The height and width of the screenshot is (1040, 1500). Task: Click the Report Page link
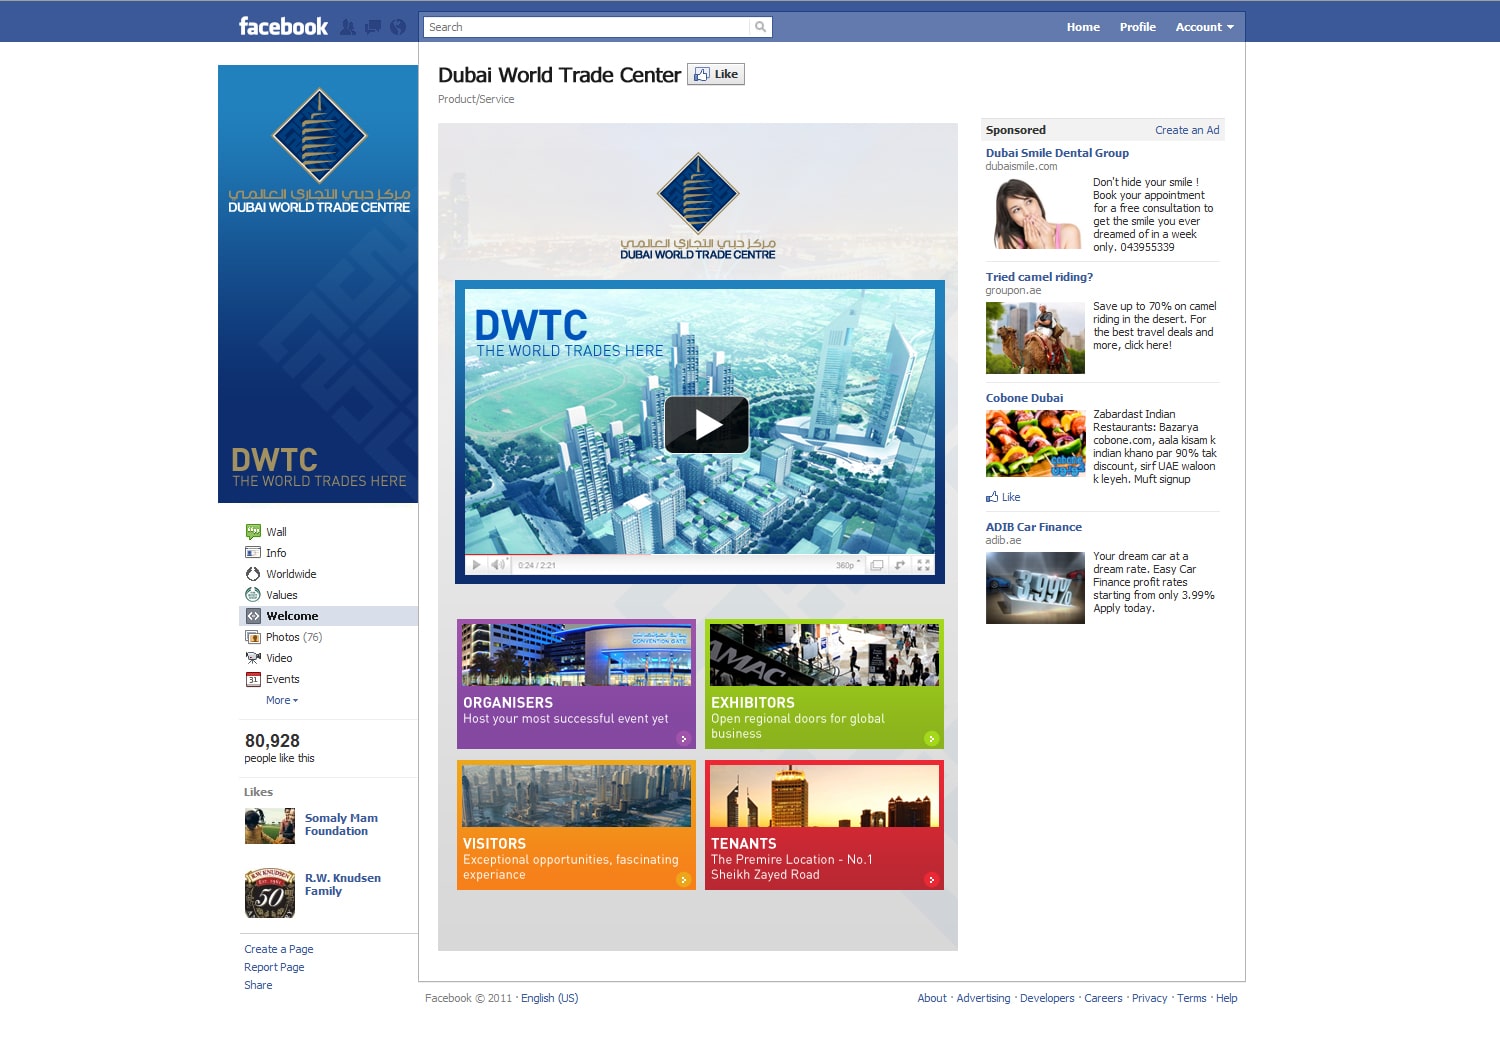(x=274, y=967)
